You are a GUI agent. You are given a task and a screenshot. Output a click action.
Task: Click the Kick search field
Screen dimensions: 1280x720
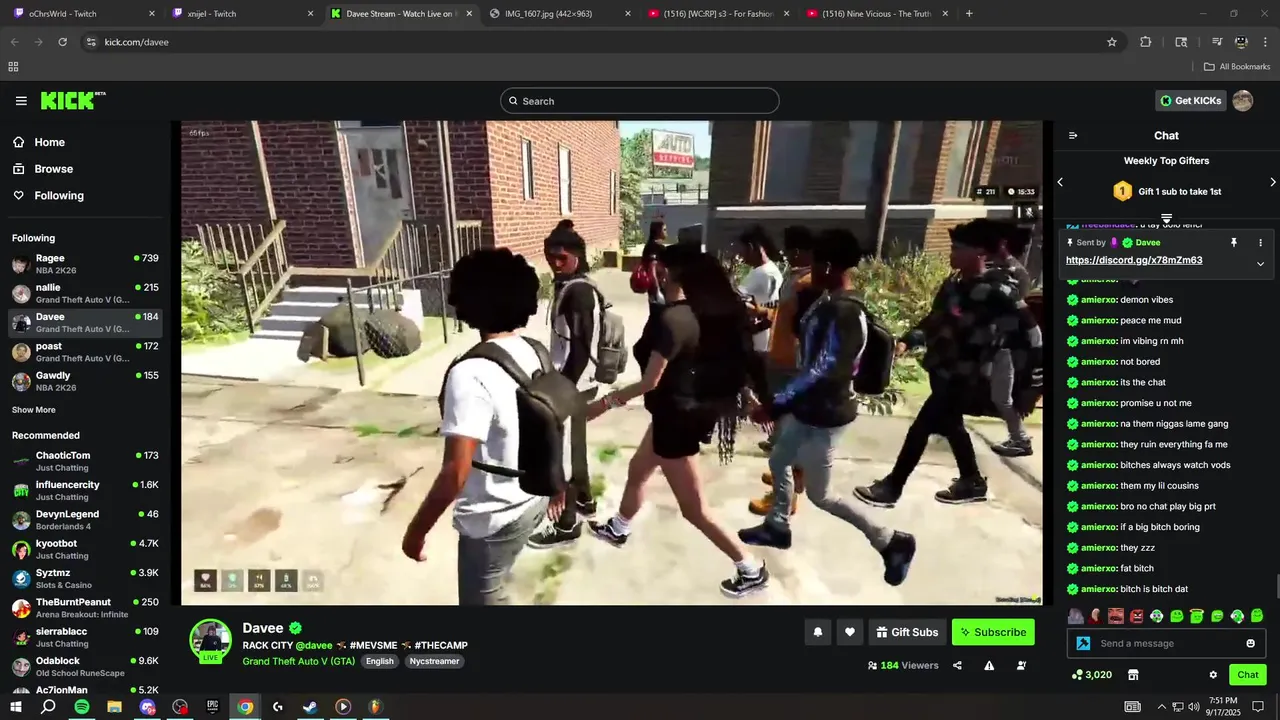click(x=640, y=101)
